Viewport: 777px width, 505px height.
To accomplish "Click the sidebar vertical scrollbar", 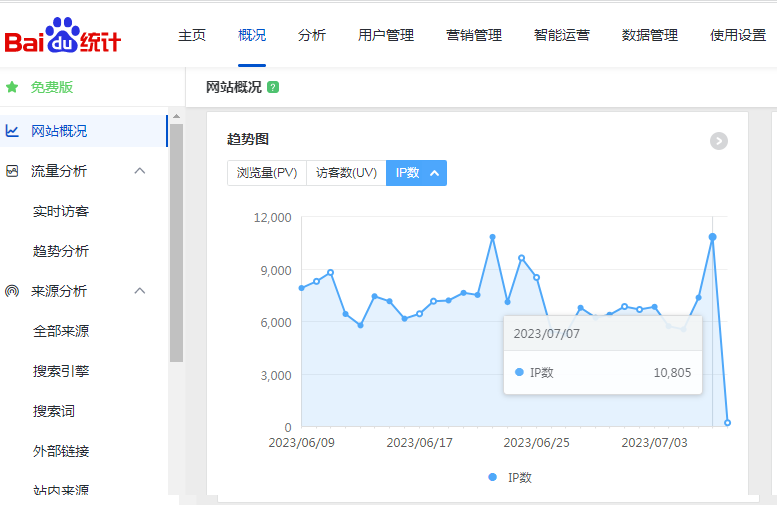I will pyautogui.click(x=176, y=240).
